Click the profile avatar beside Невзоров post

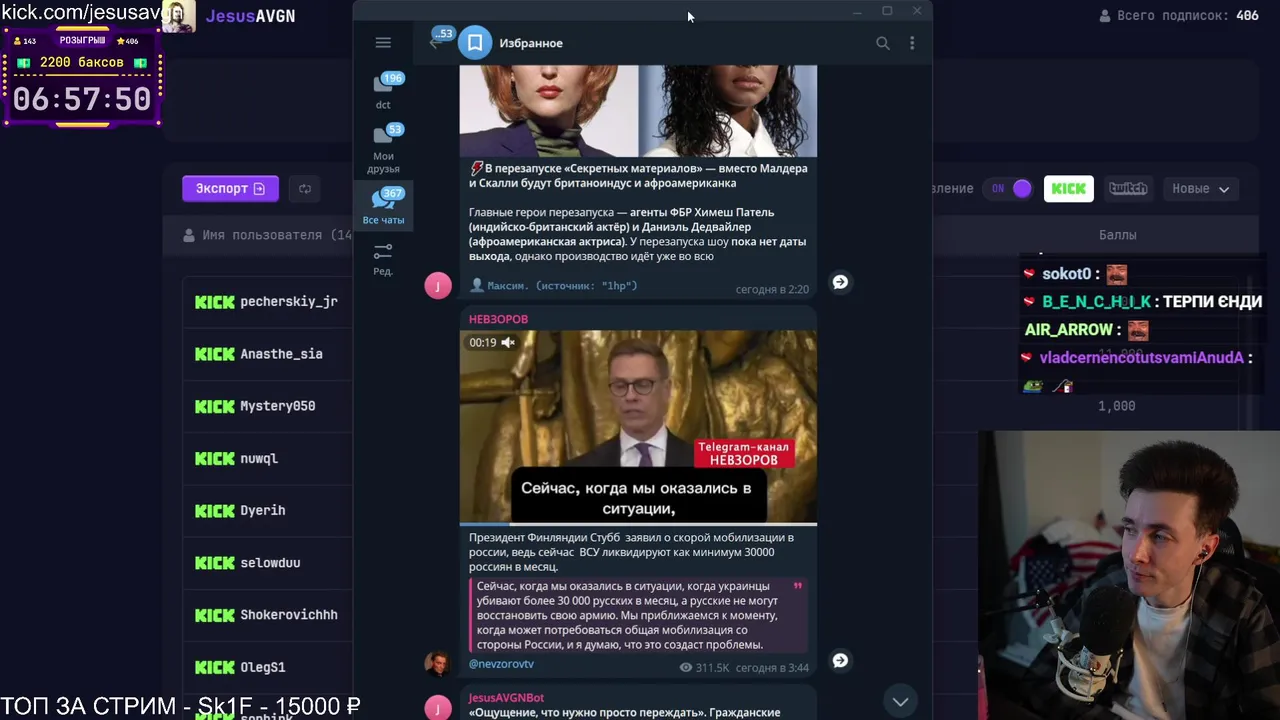437,663
